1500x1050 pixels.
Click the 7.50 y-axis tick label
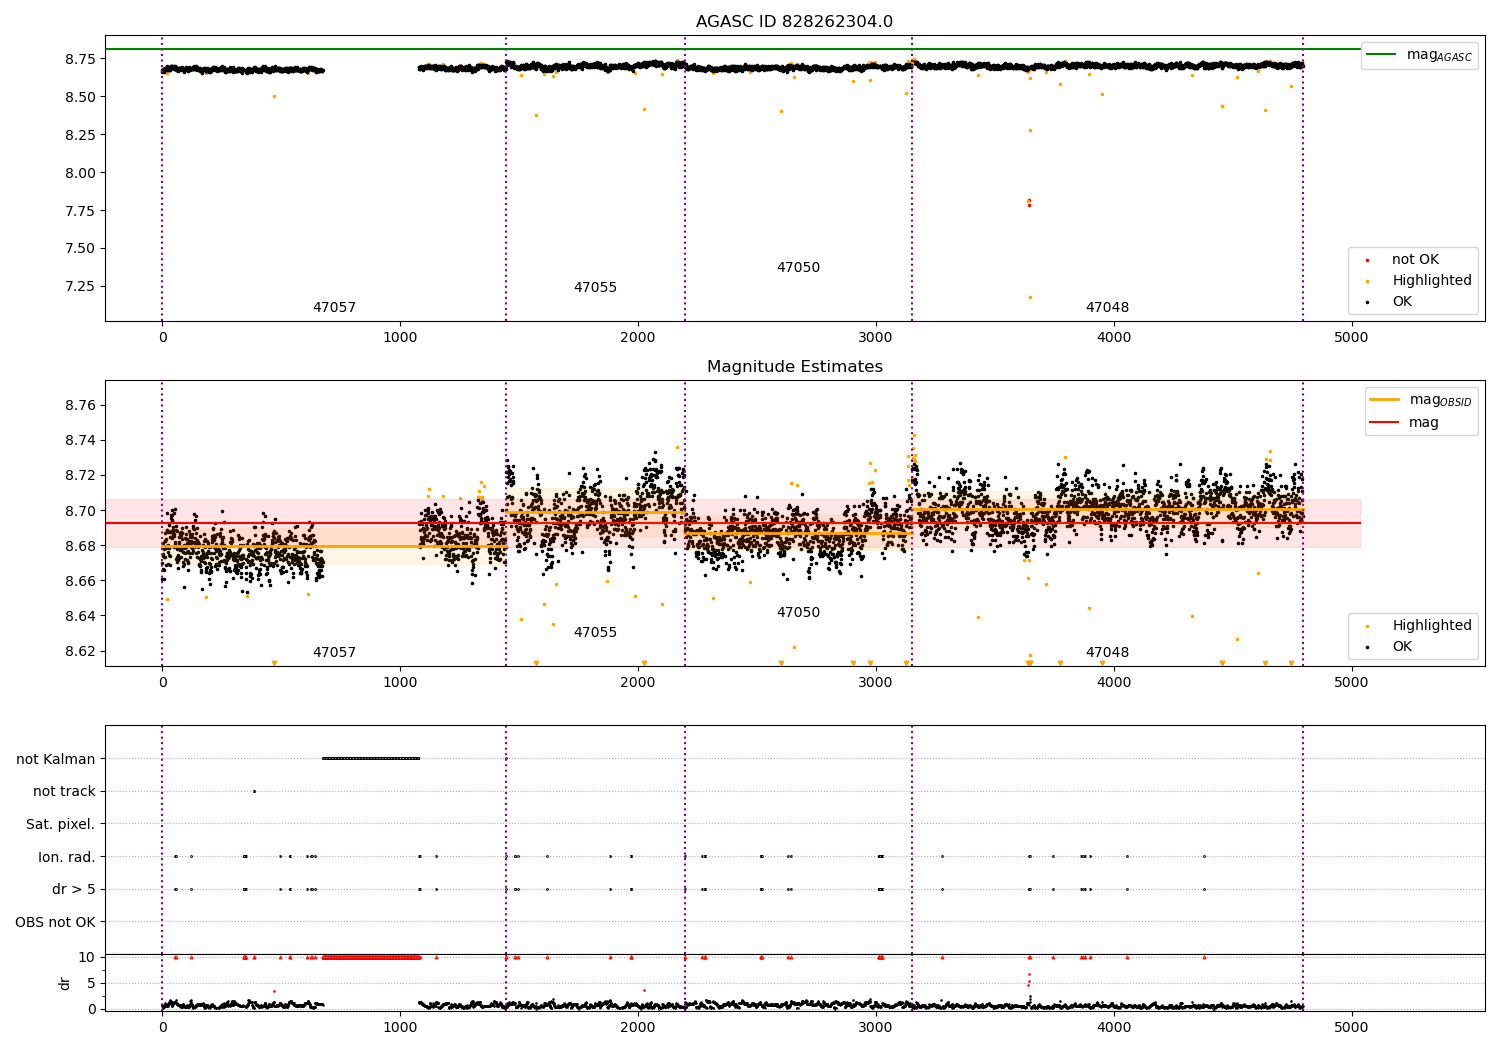pos(79,249)
